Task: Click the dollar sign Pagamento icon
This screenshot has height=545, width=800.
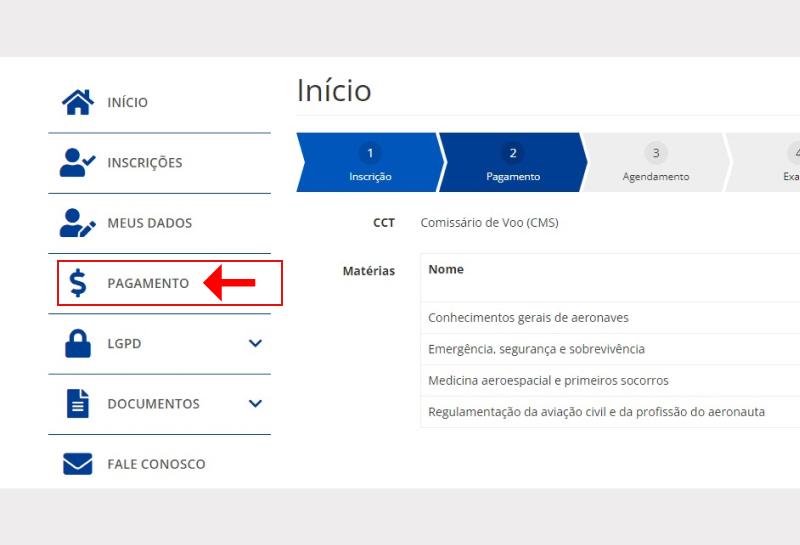Action: click(x=78, y=284)
